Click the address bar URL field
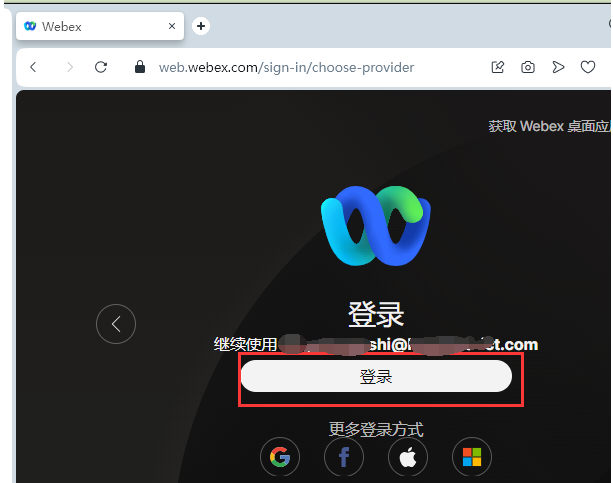The image size is (613, 483). tap(286, 68)
